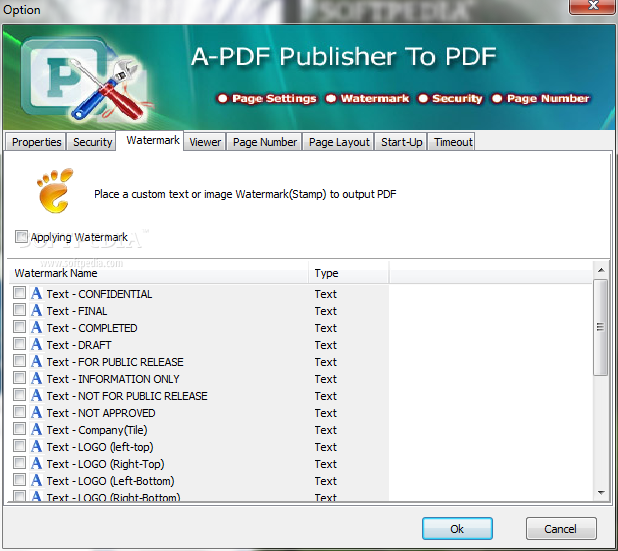Screen dimensions: 618x551
Task: Click the A icon beside FOR PUBLIC RELEASE
Action: pos(36,361)
